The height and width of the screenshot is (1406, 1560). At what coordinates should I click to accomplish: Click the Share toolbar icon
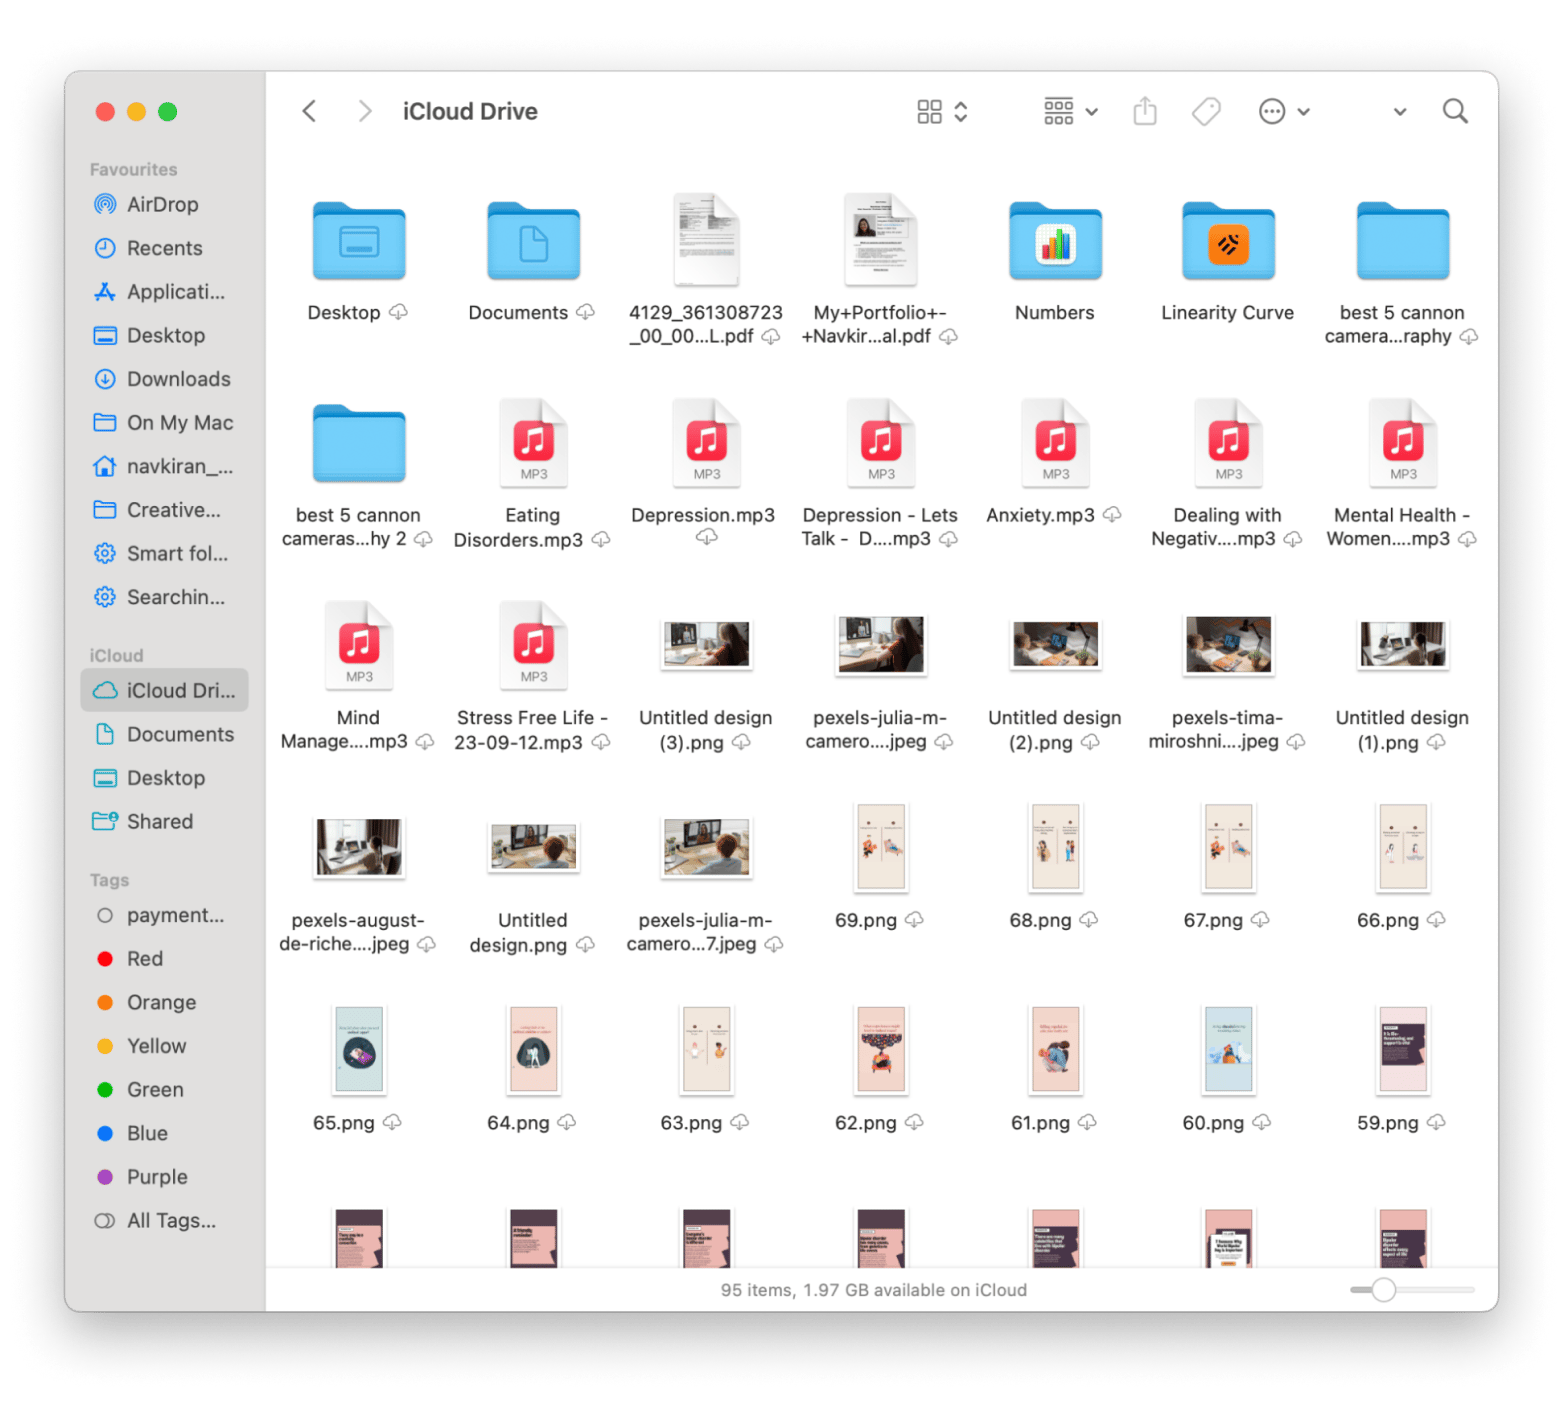coord(1145,111)
